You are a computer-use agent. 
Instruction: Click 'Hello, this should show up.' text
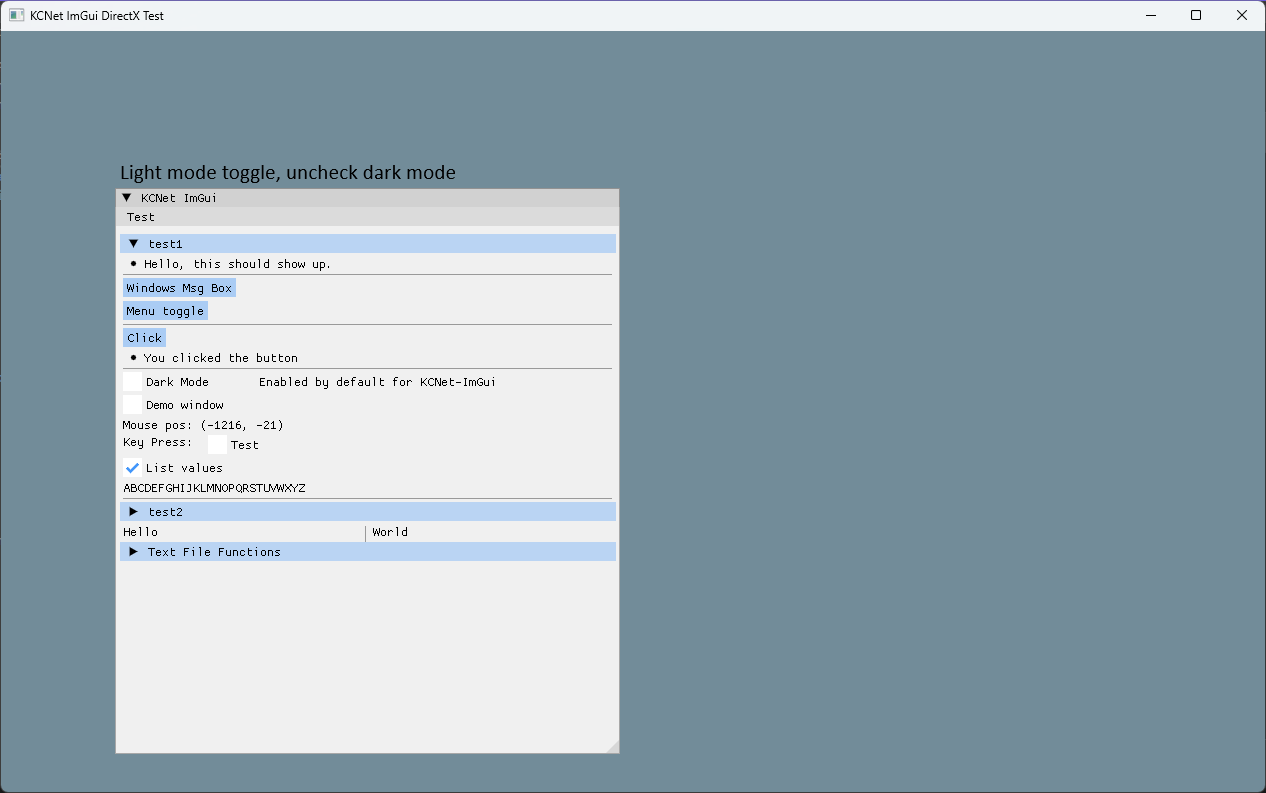pos(237,264)
